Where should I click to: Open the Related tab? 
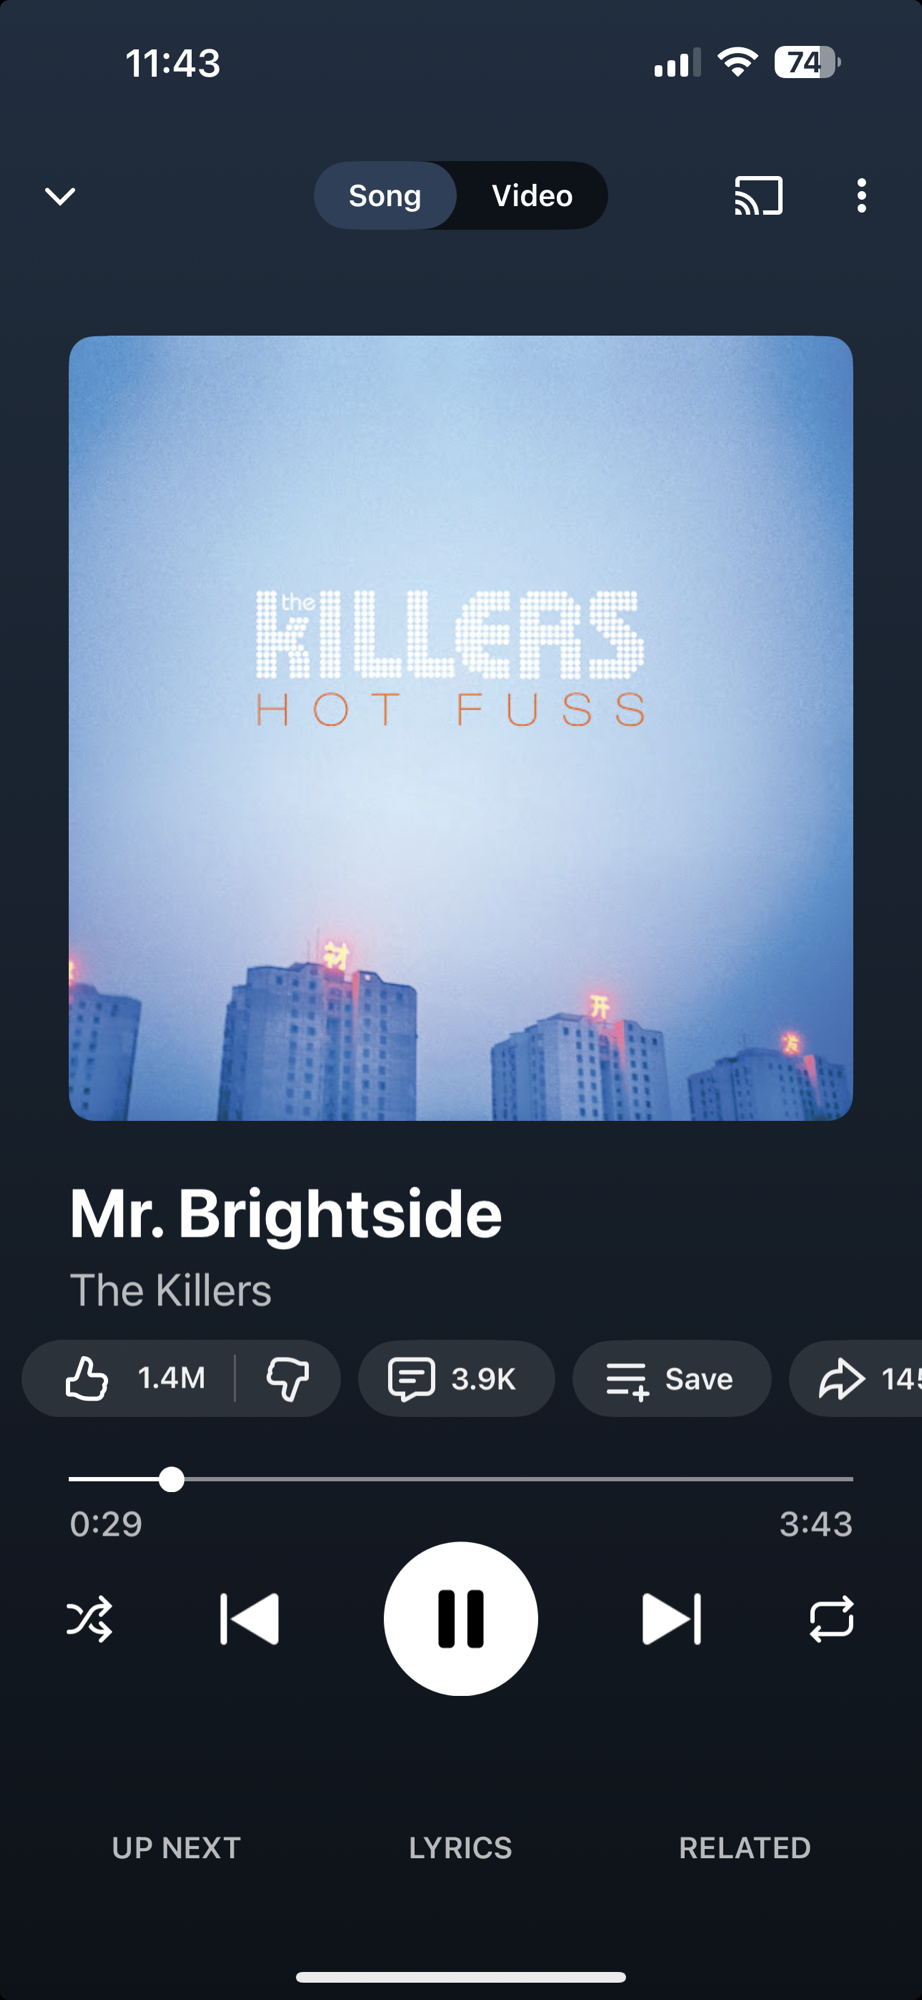click(745, 1847)
